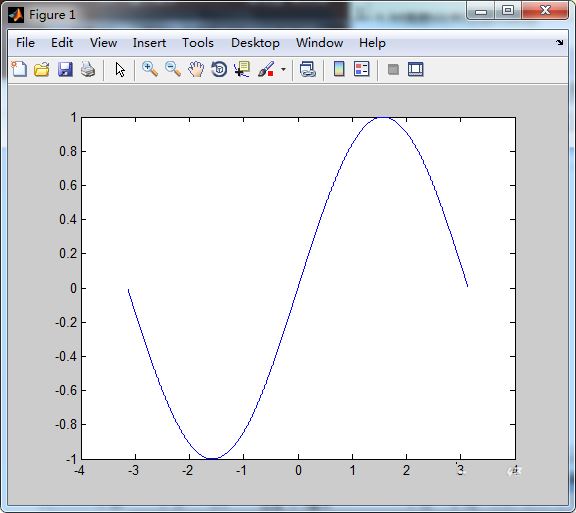Activate the Zoom Out magnifier tool

(173, 69)
